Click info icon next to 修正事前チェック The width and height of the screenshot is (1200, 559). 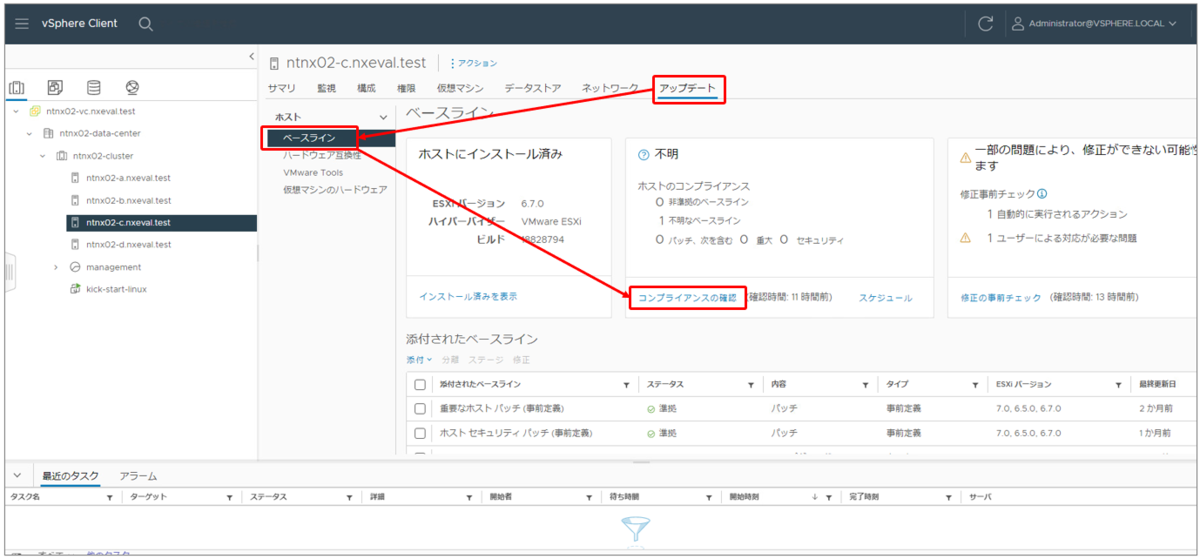1042,194
